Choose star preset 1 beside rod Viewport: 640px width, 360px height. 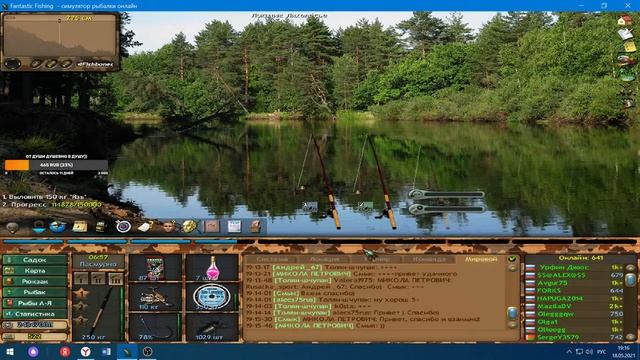coord(81,293)
